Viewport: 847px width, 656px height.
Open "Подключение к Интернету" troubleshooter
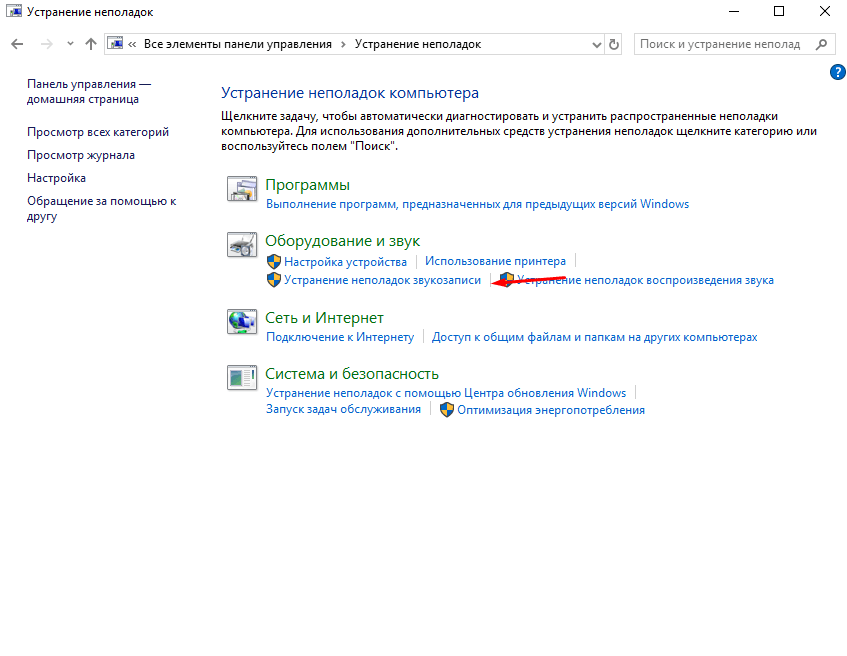click(x=340, y=337)
